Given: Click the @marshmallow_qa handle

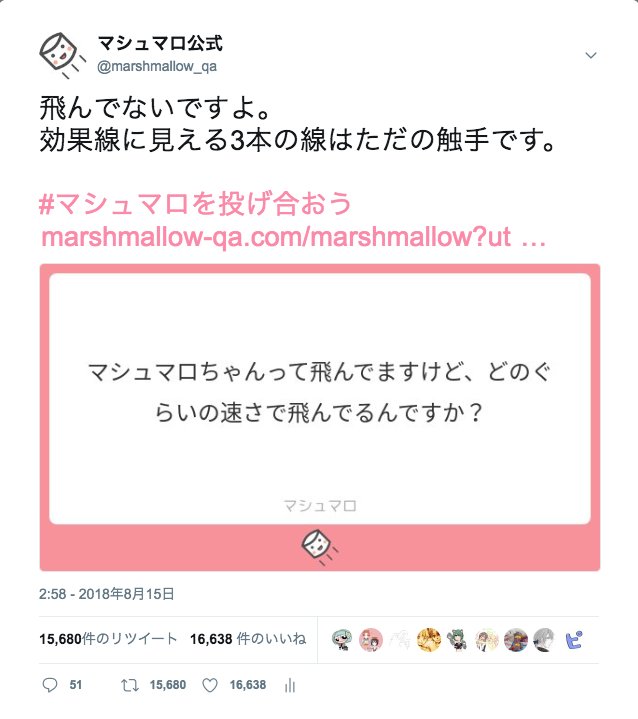Looking at the screenshot, I should [157, 67].
